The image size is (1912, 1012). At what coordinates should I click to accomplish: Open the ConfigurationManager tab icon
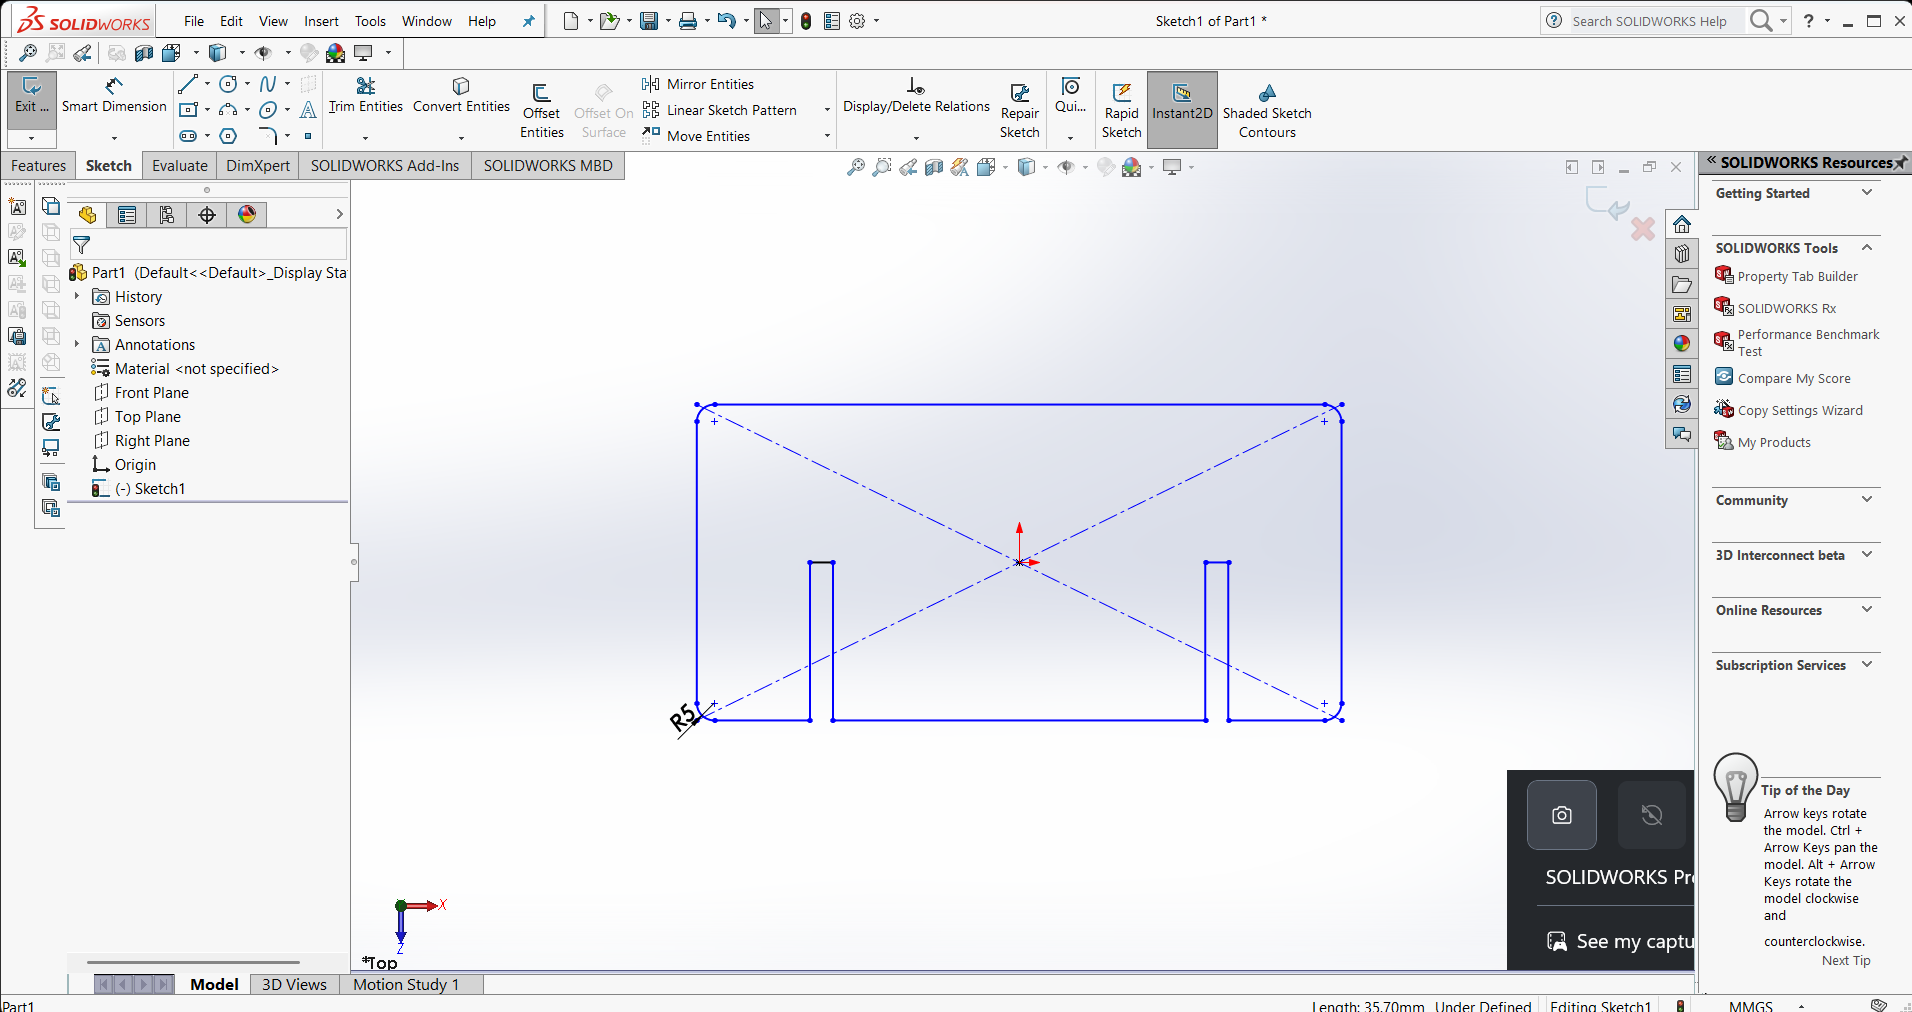(167, 214)
